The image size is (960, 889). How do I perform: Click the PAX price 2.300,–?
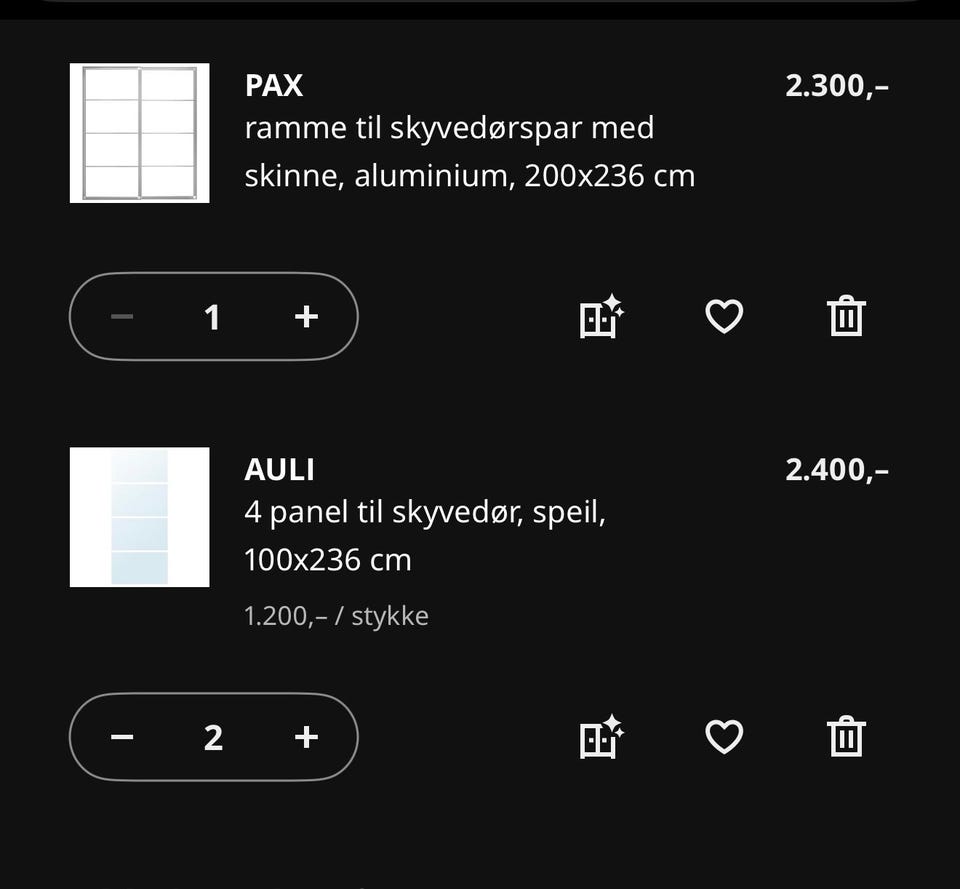(836, 86)
